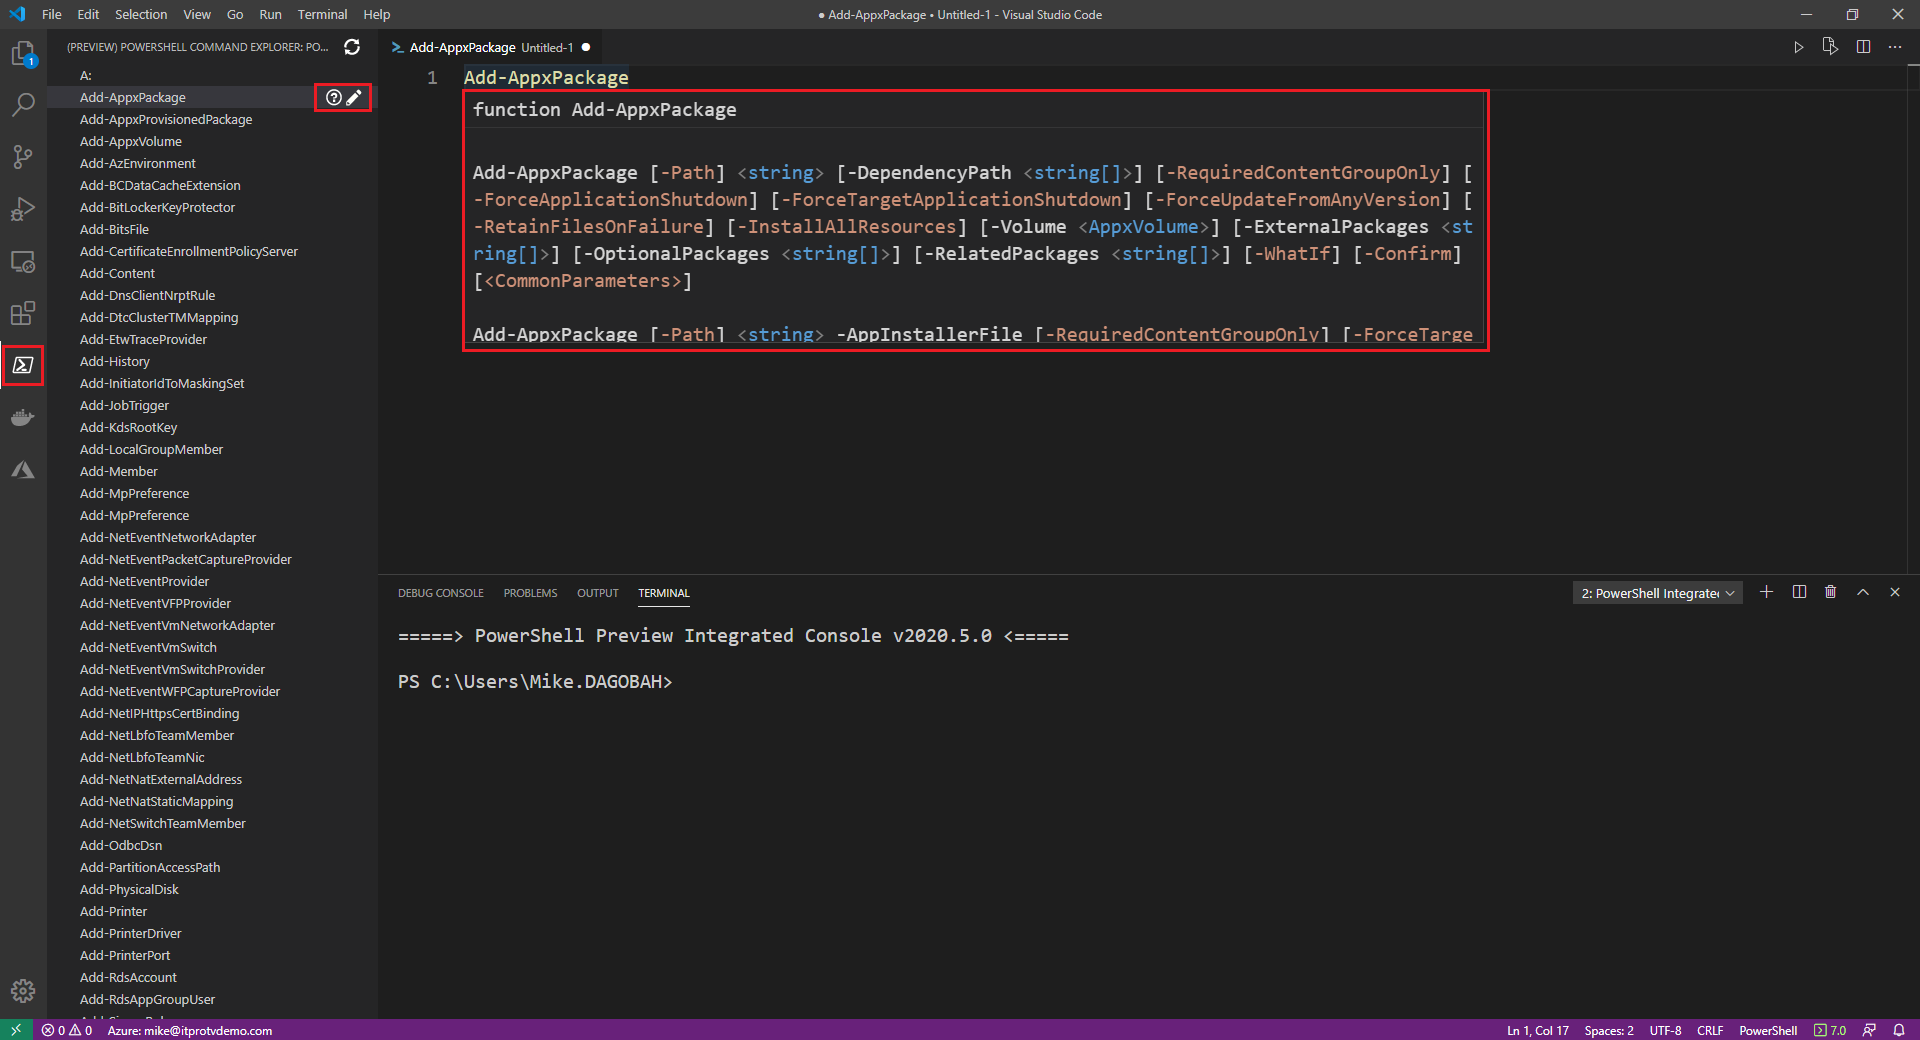
Task: Select Add-LocalGroupMember in command list
Action: click(151, 449)
